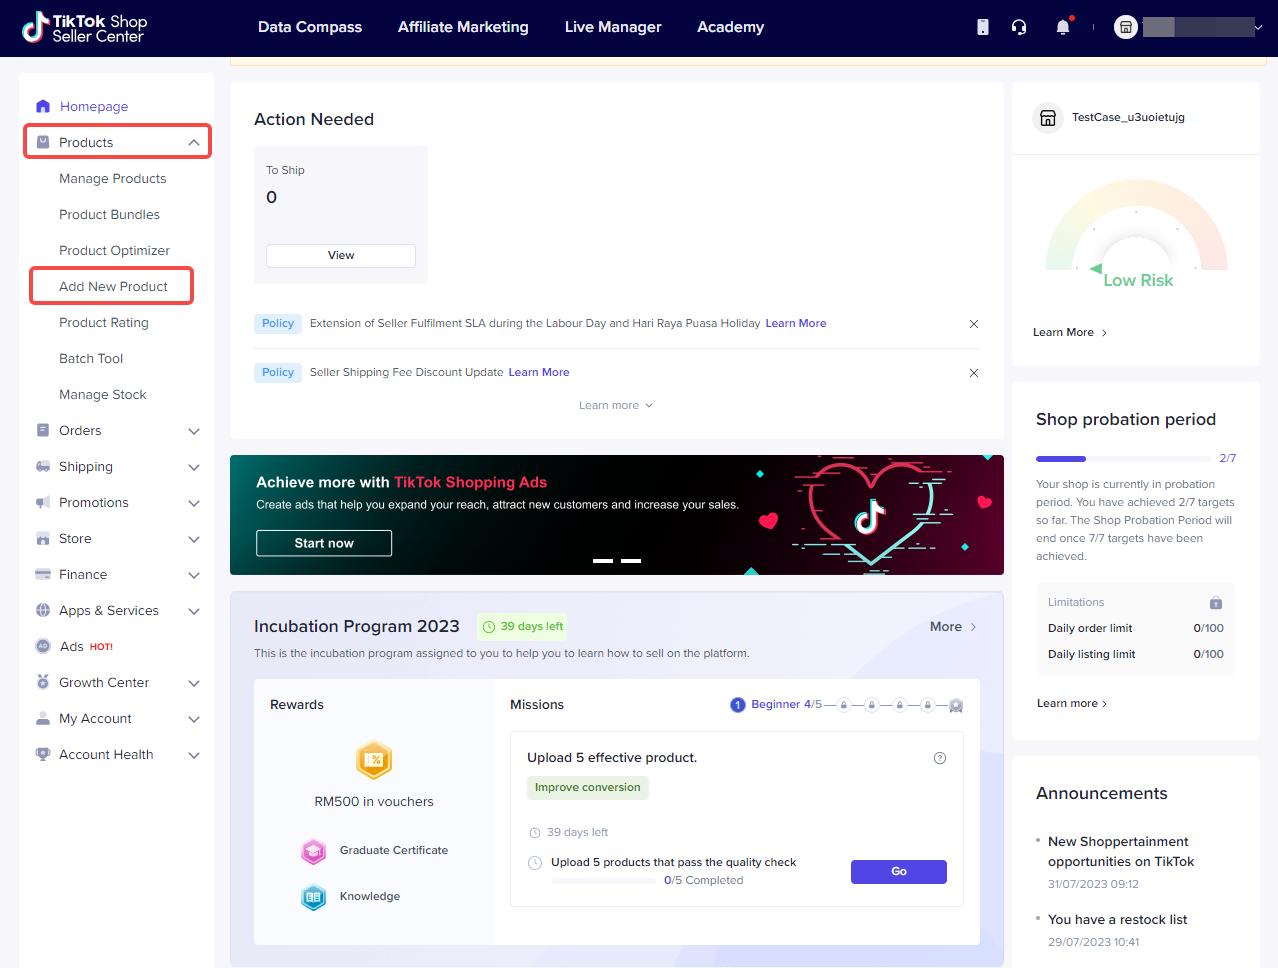Image resolution: width=1278 pixels, height=968 pixels.
Task: Expand the Orders section
Action: [x=194, y=431]
